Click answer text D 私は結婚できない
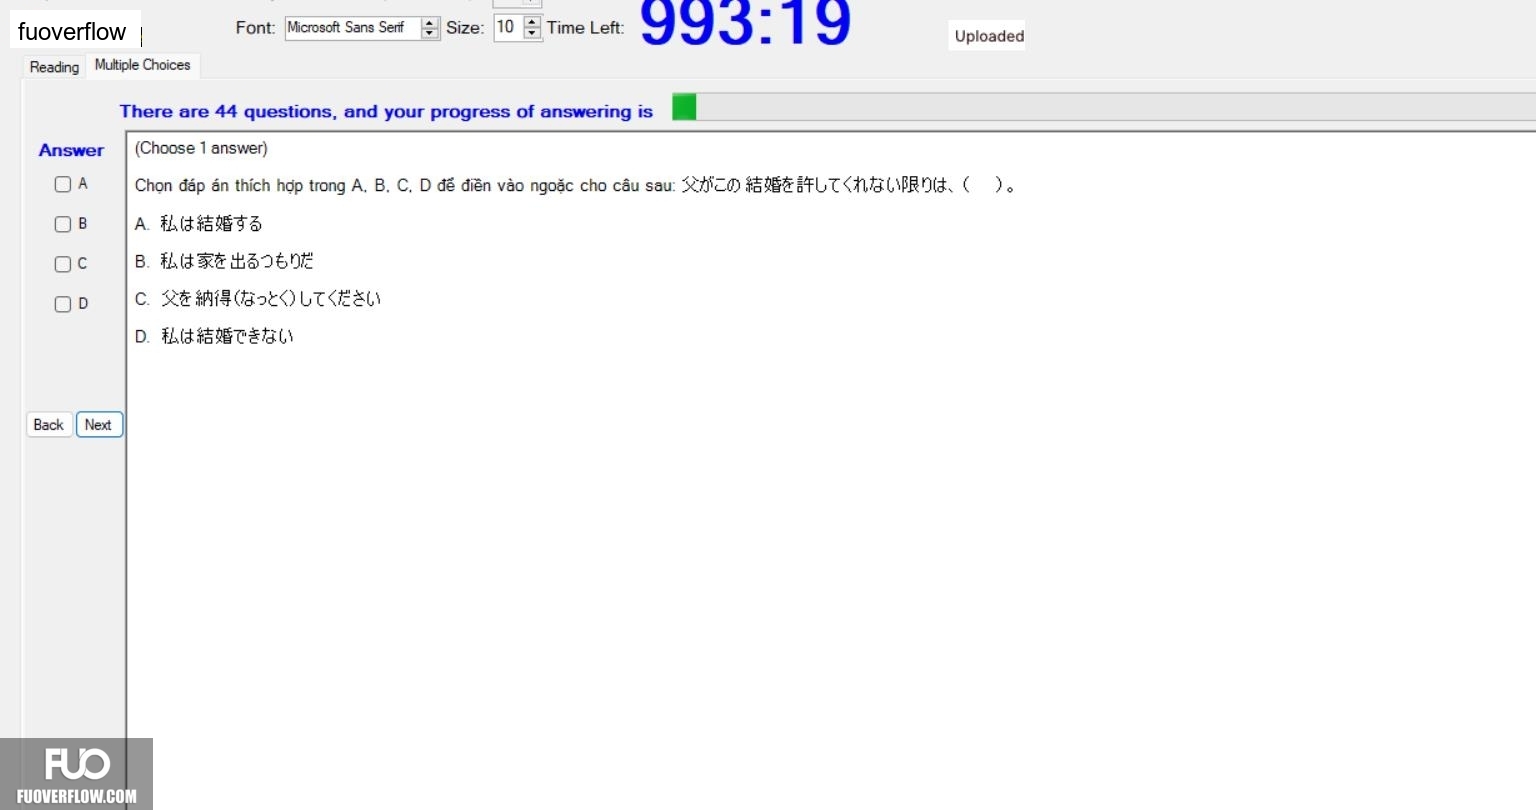Screen dimensions: 1536x810 pos(214,336)
